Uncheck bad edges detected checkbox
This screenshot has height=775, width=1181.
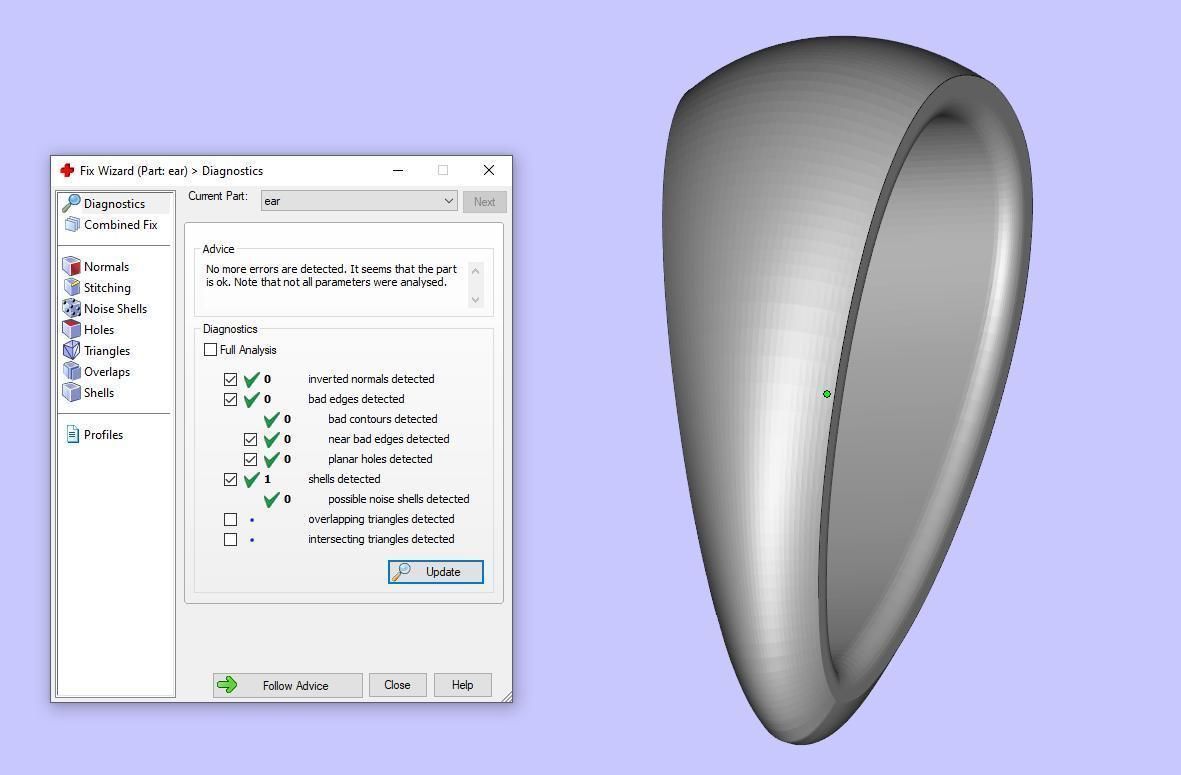230,399
